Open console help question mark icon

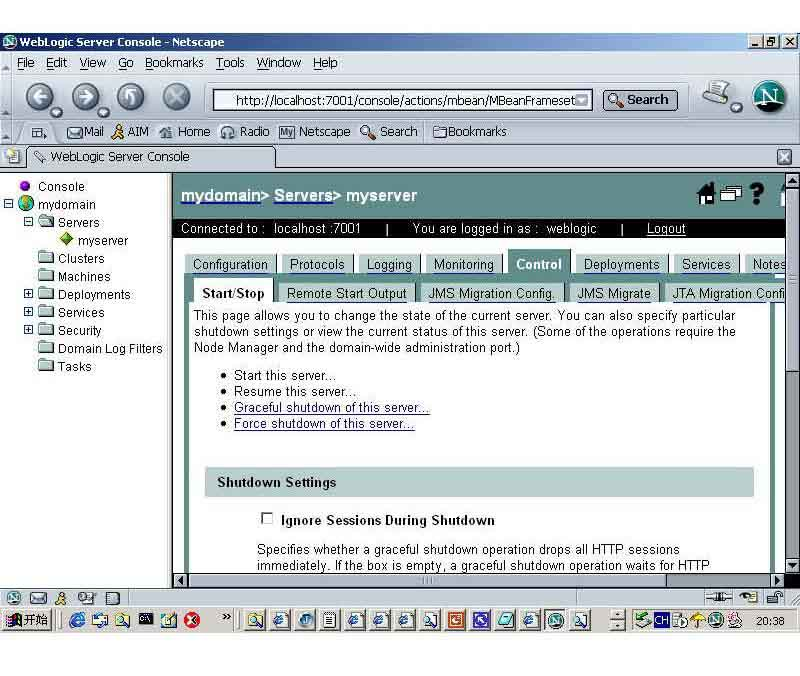coord(757,194)
